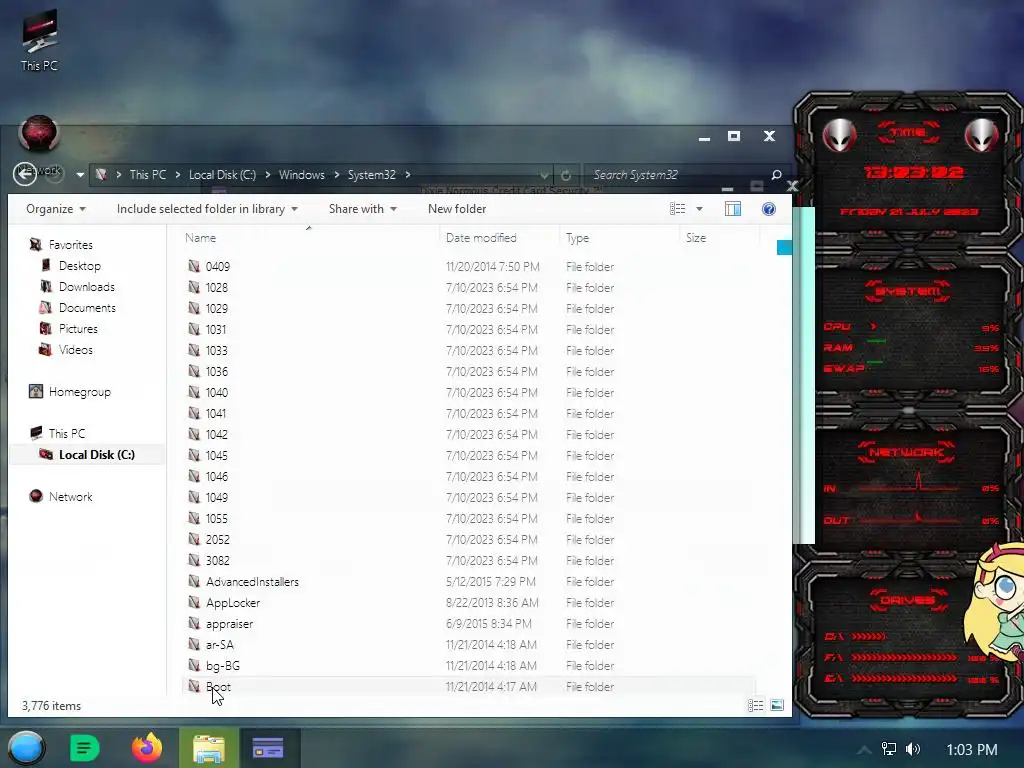Click the This PC breadcrumb in address bar
Screen dimensions: 1024x768
[x=148, y=175]
